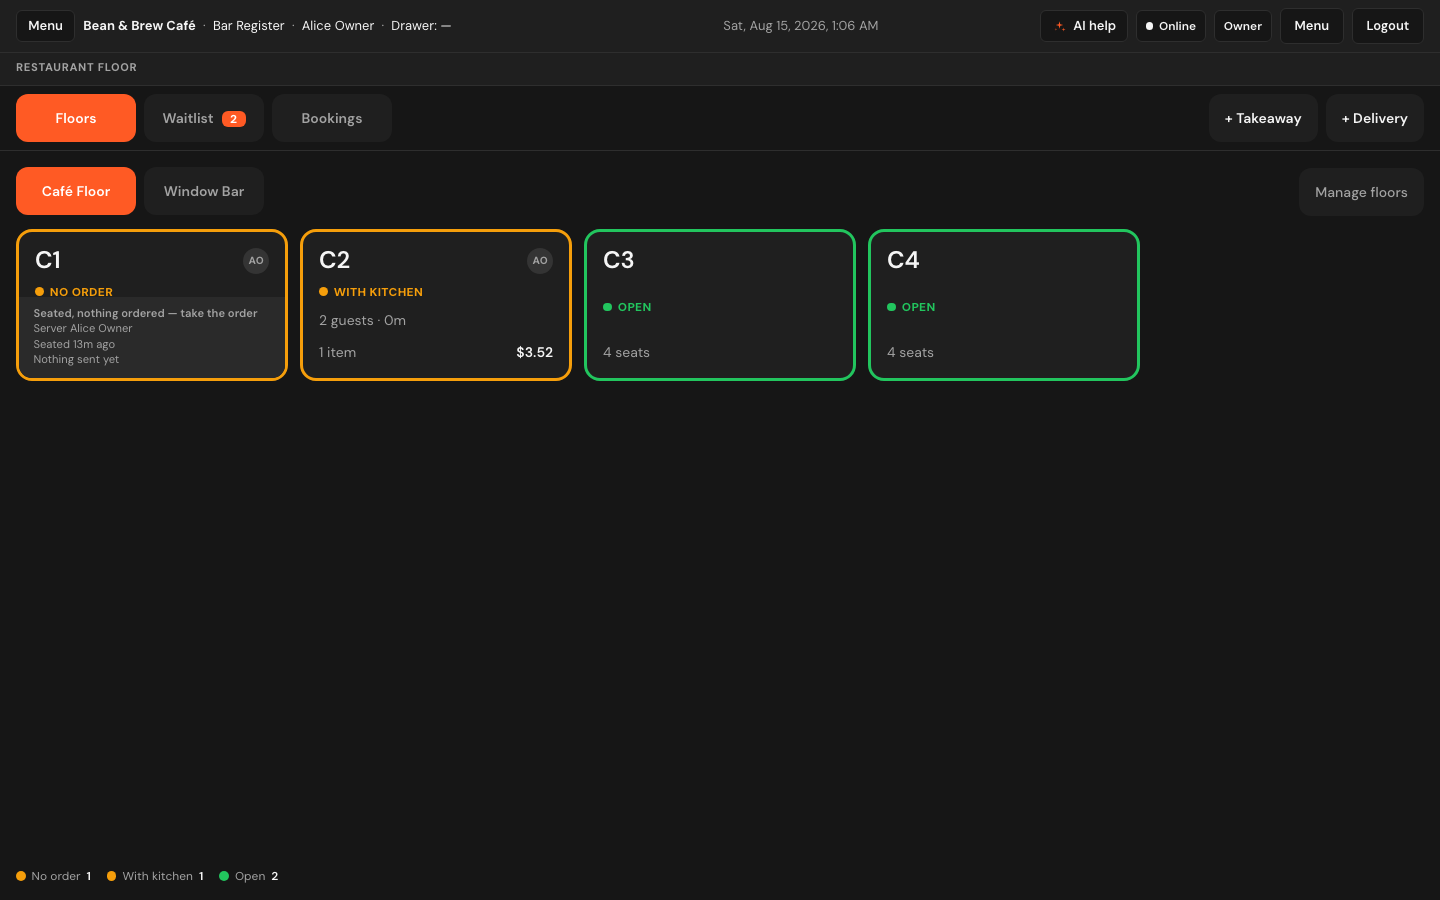Click the AI help sparkle button

(1084, 26)
